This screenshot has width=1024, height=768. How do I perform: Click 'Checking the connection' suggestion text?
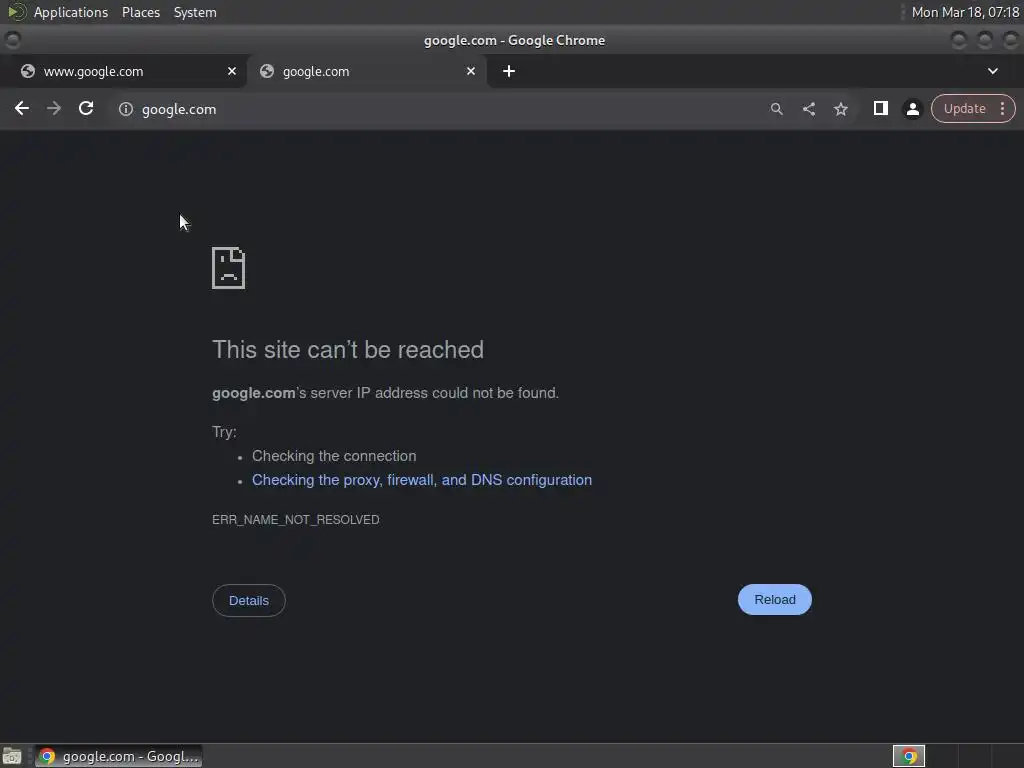point(334,456)
